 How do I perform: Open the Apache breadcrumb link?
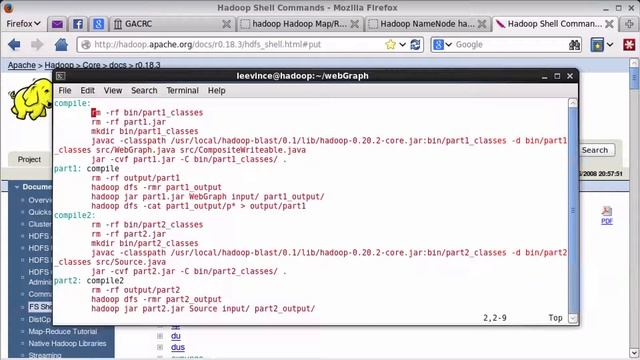click(22, 65)
